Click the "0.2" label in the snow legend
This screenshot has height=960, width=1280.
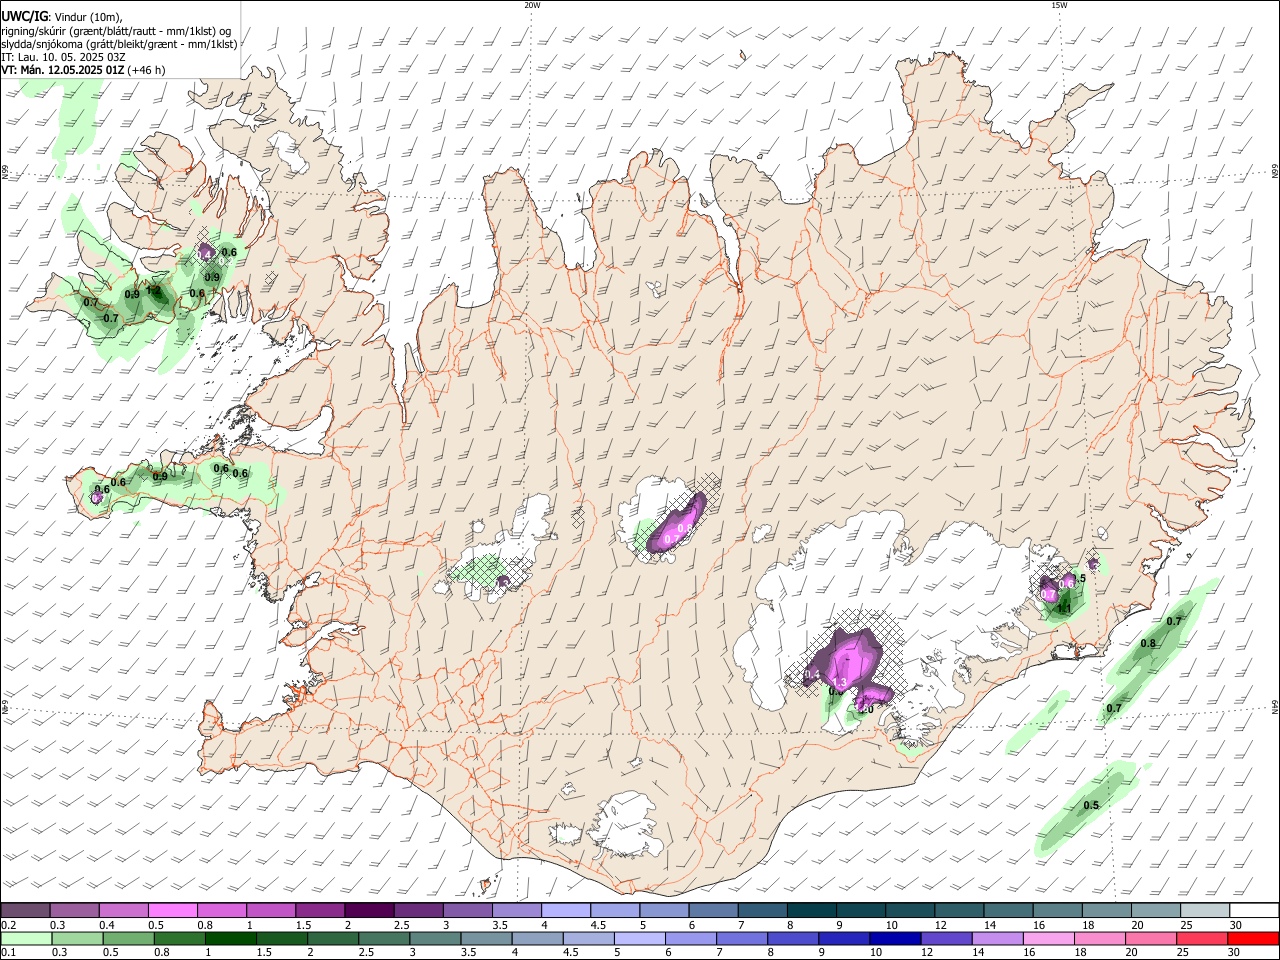(8, 925)
